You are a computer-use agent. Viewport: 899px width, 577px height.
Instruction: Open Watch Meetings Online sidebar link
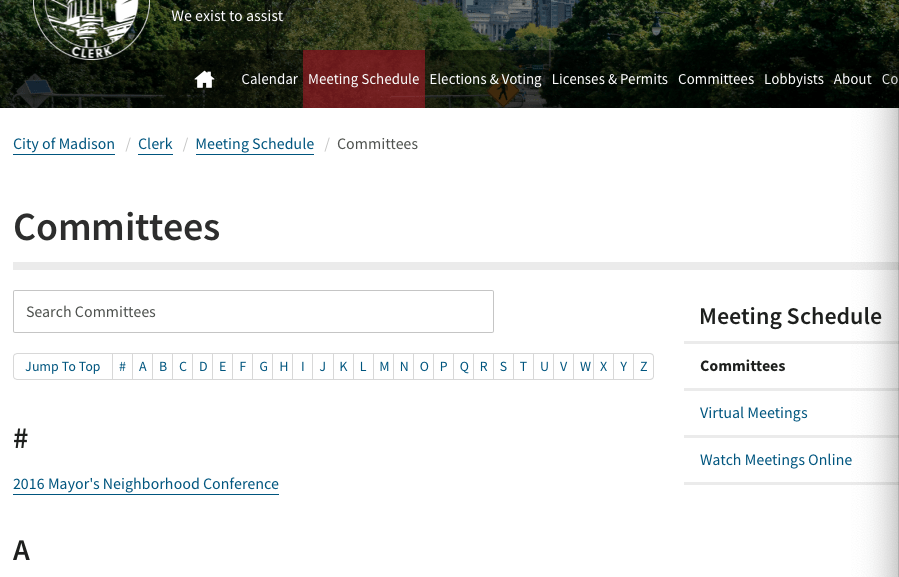point(776,460)
